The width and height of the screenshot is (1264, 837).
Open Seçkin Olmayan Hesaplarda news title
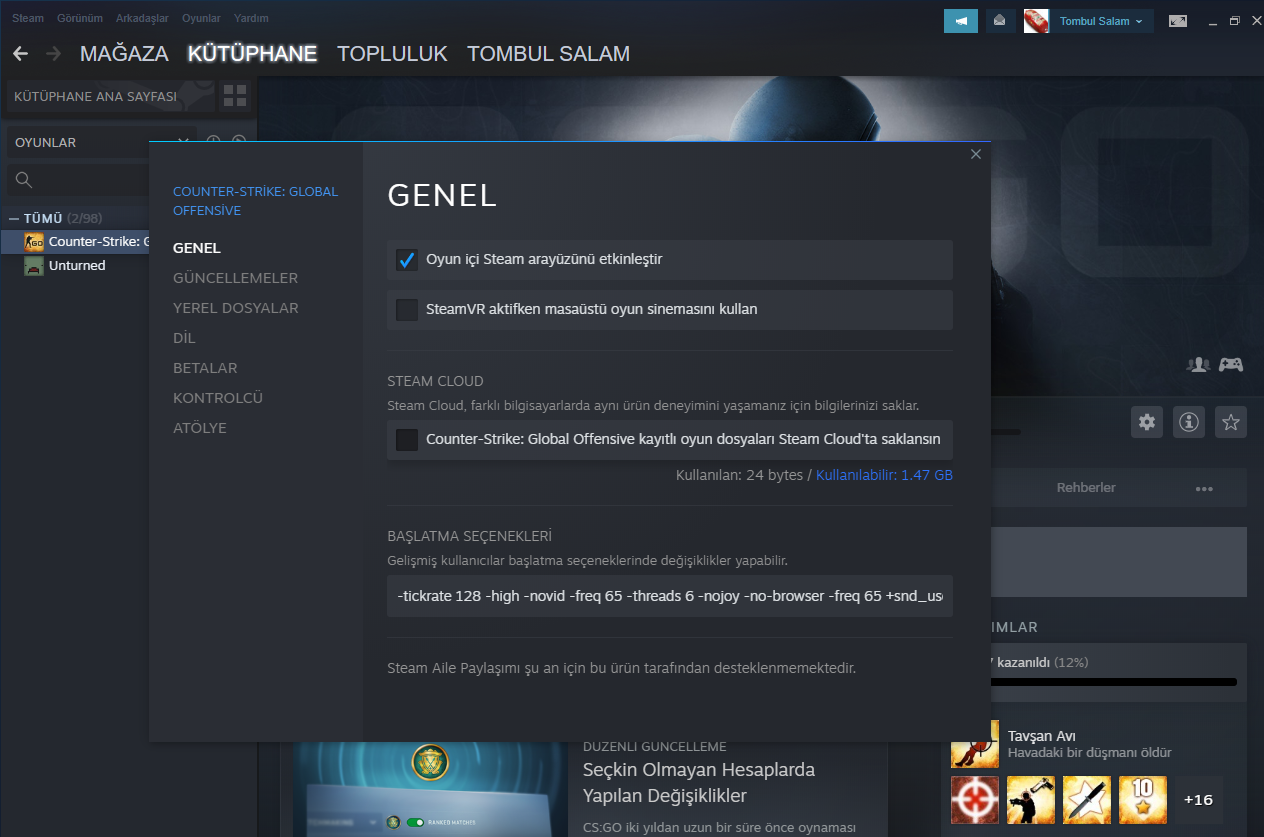[x=699, y=783]
